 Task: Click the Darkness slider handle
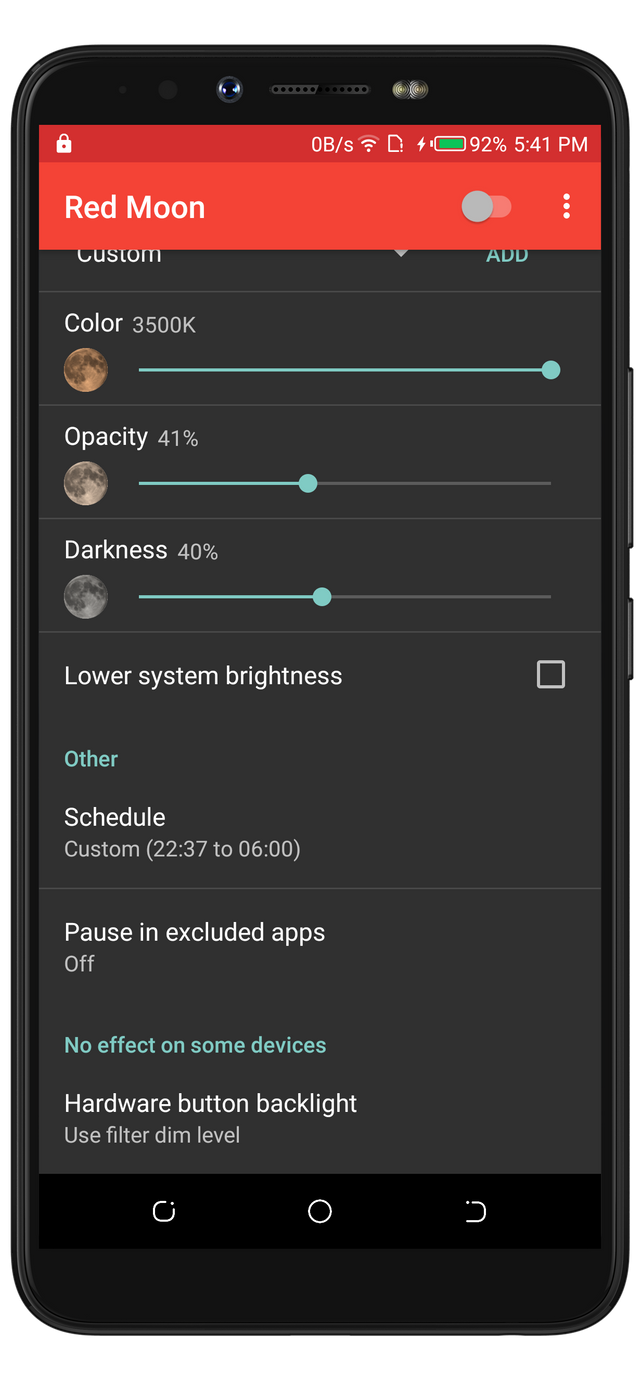pyautogui.click(x=322, y=597)
